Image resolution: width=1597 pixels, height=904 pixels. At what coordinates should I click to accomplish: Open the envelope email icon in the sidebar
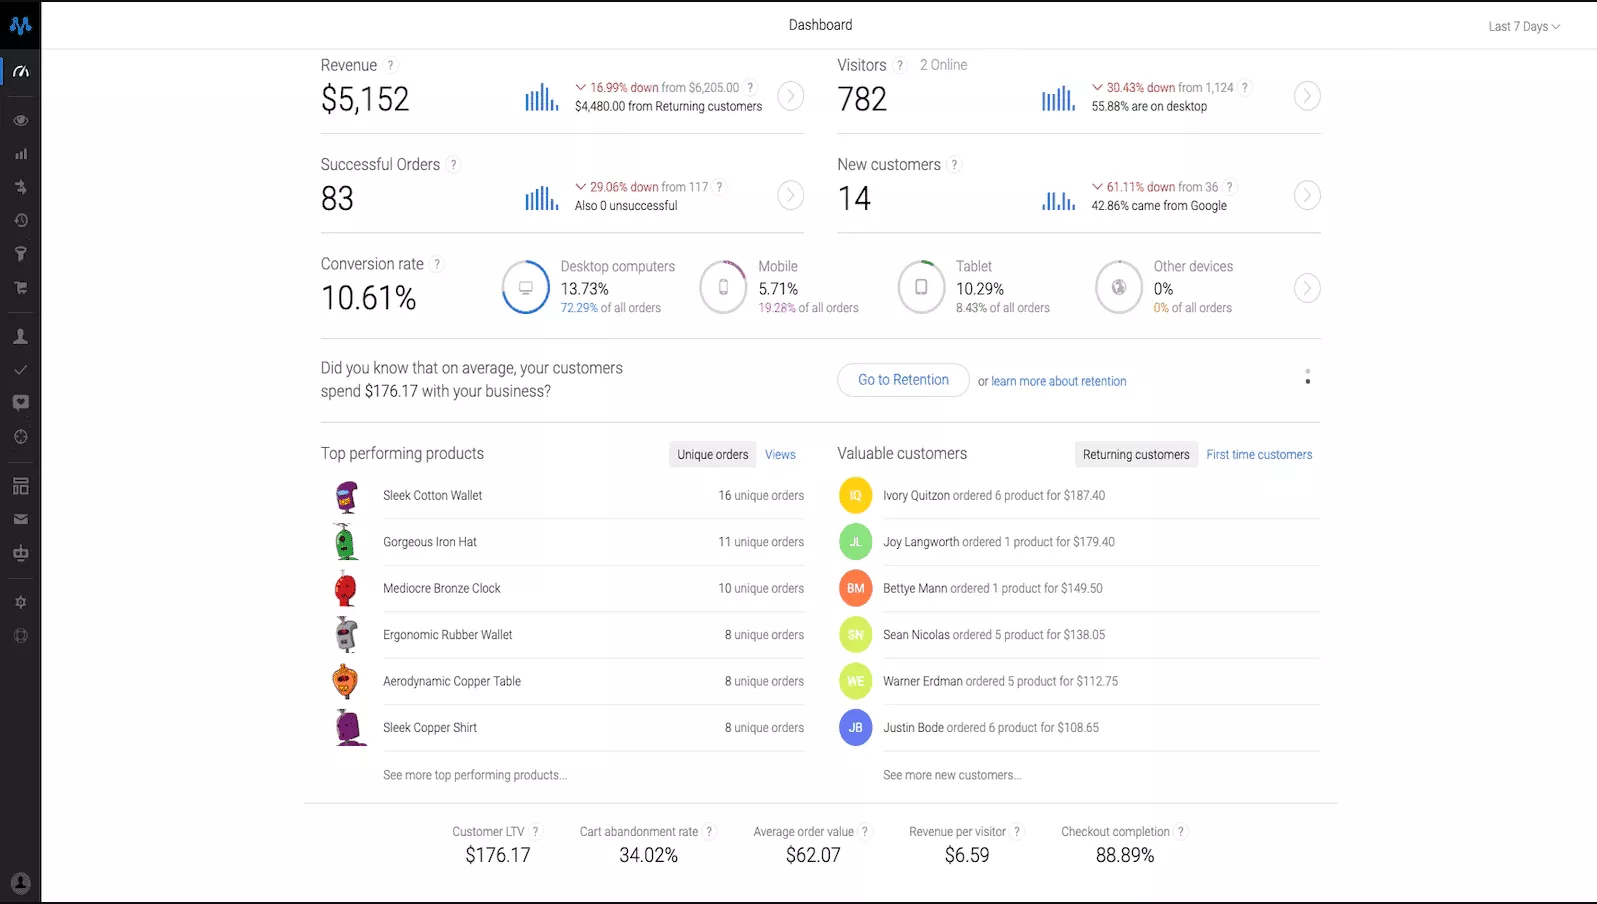point(20,519)
